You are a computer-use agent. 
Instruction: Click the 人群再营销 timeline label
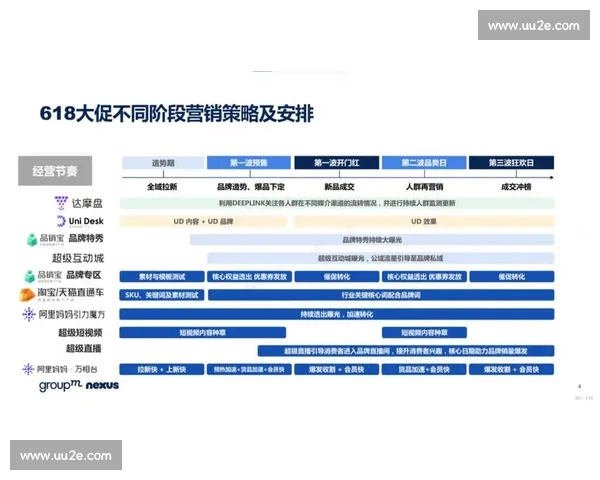(424, 187)
